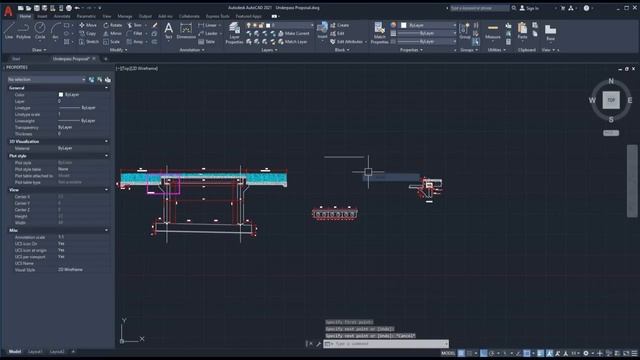Add a new drawing tab with plus
The height and width of the screenshot is (360, 640).
[105, 59]
